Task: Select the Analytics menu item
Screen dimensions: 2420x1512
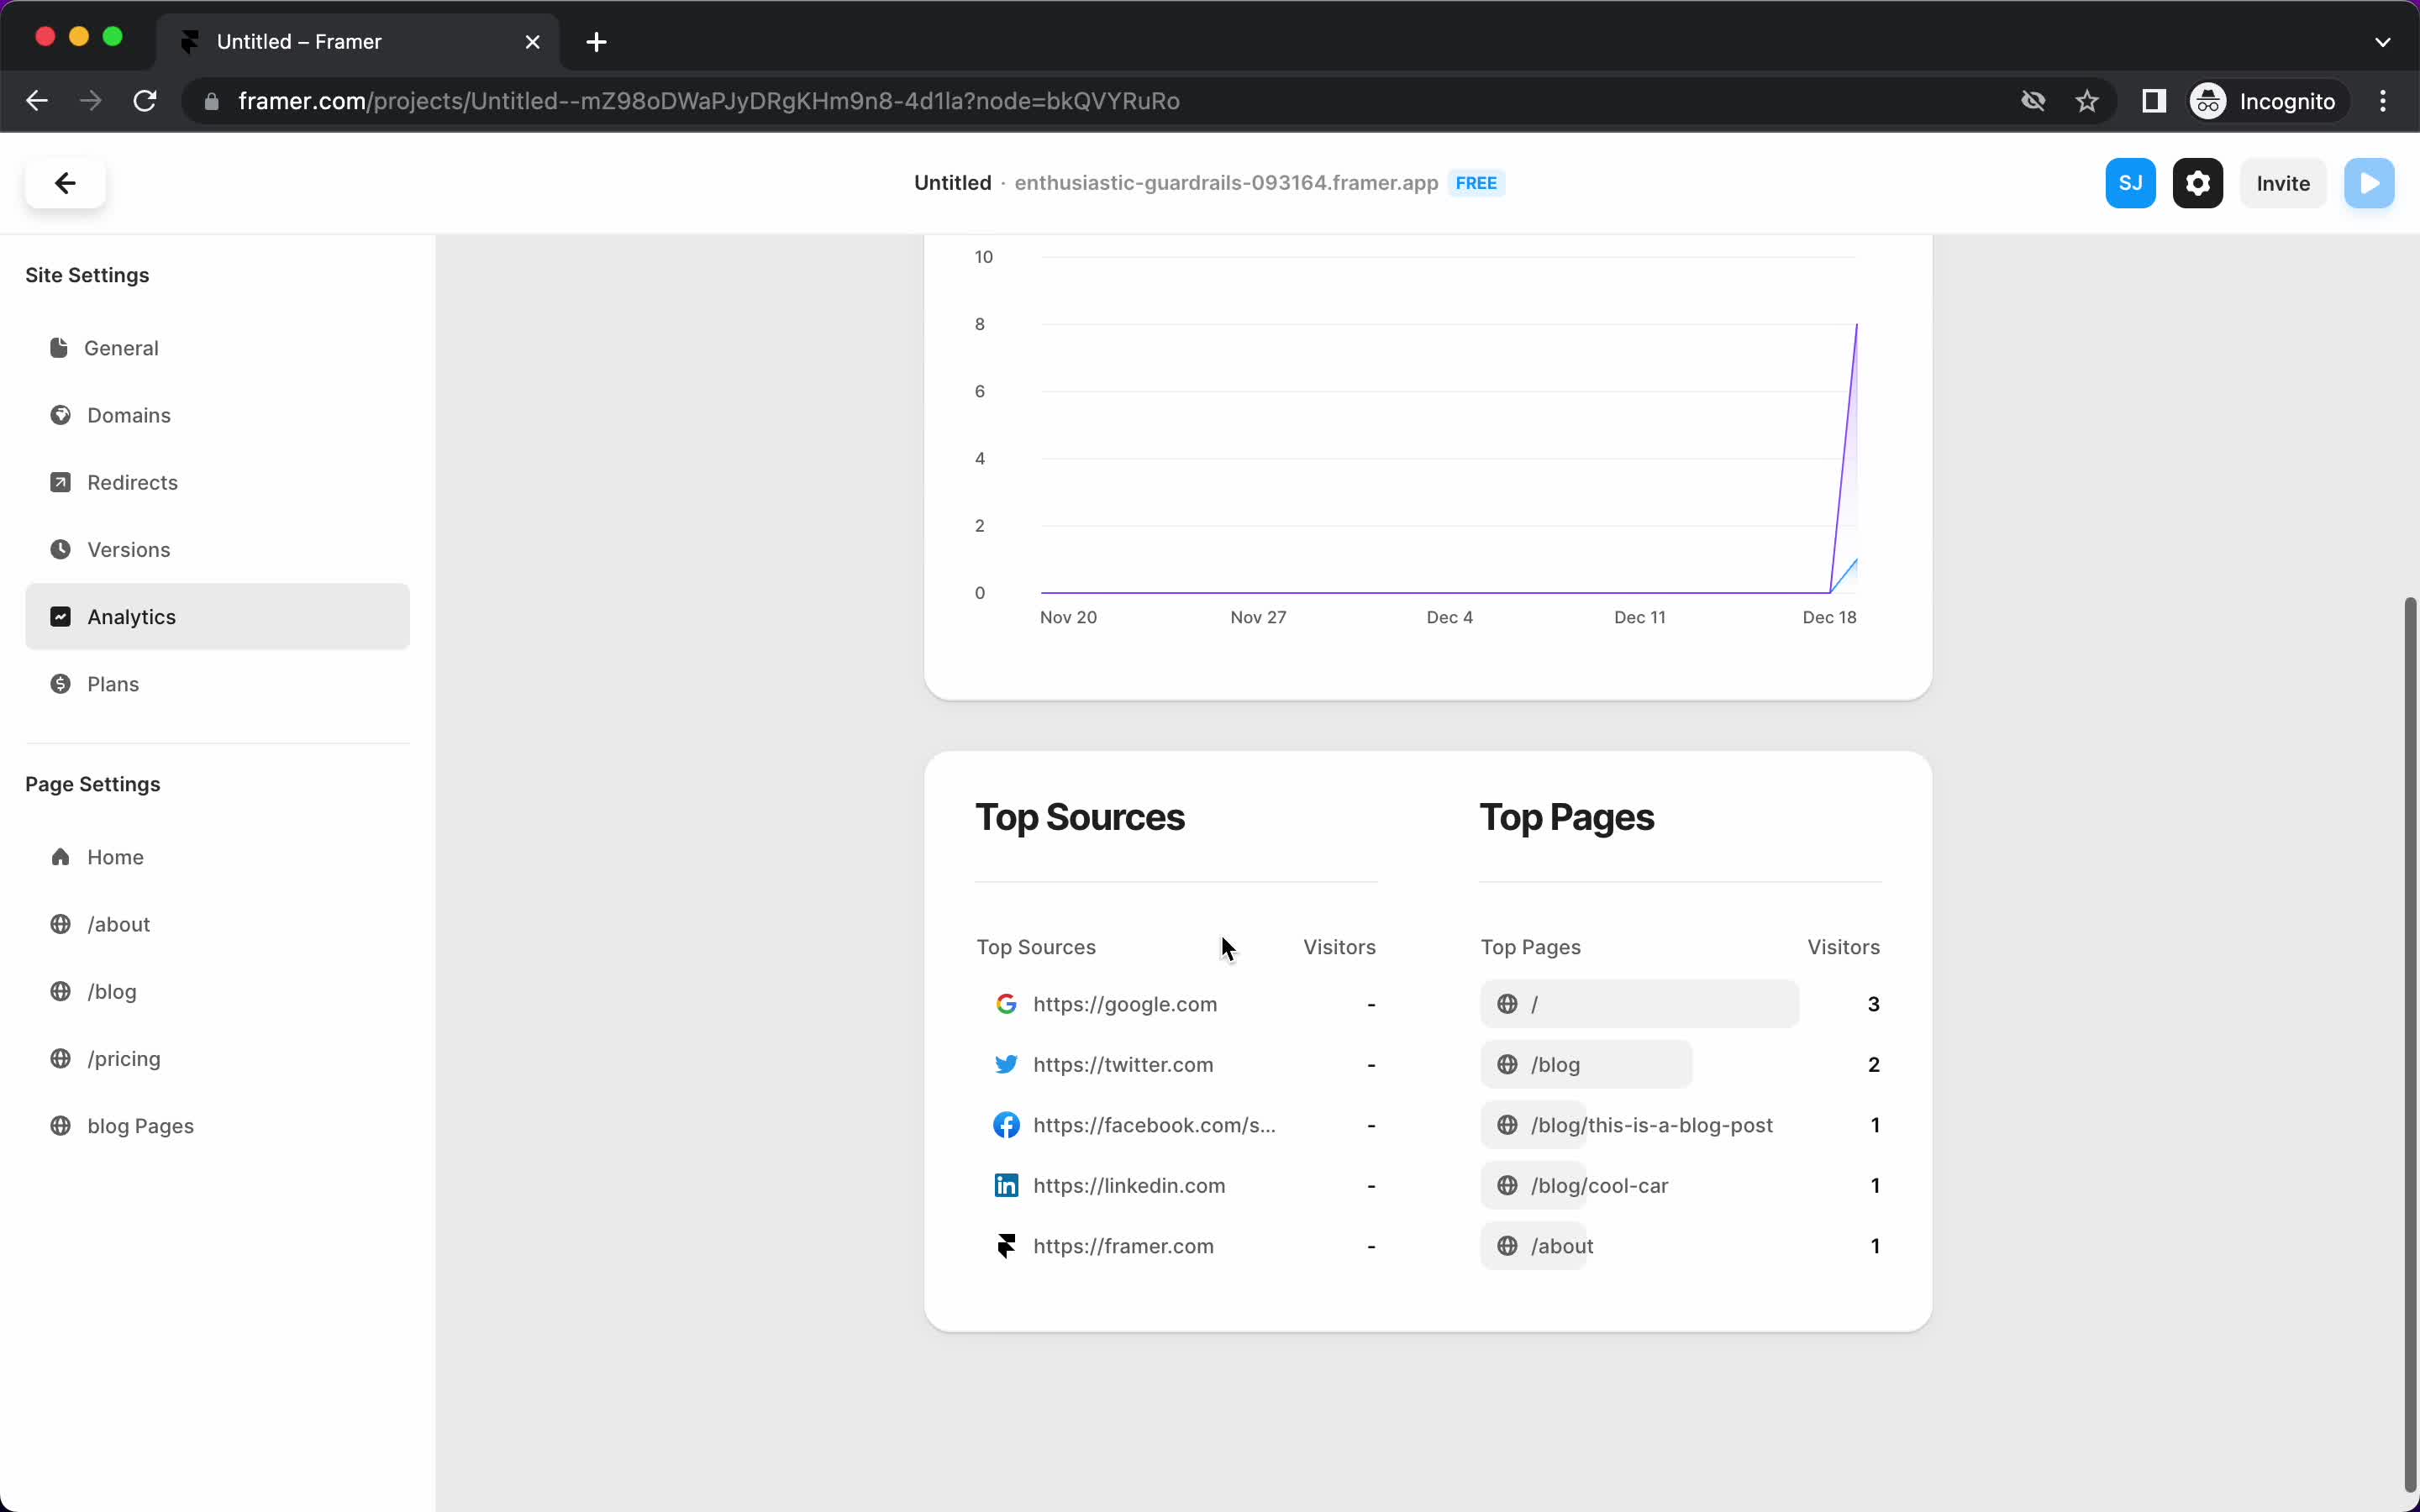Action: point(131,617)
